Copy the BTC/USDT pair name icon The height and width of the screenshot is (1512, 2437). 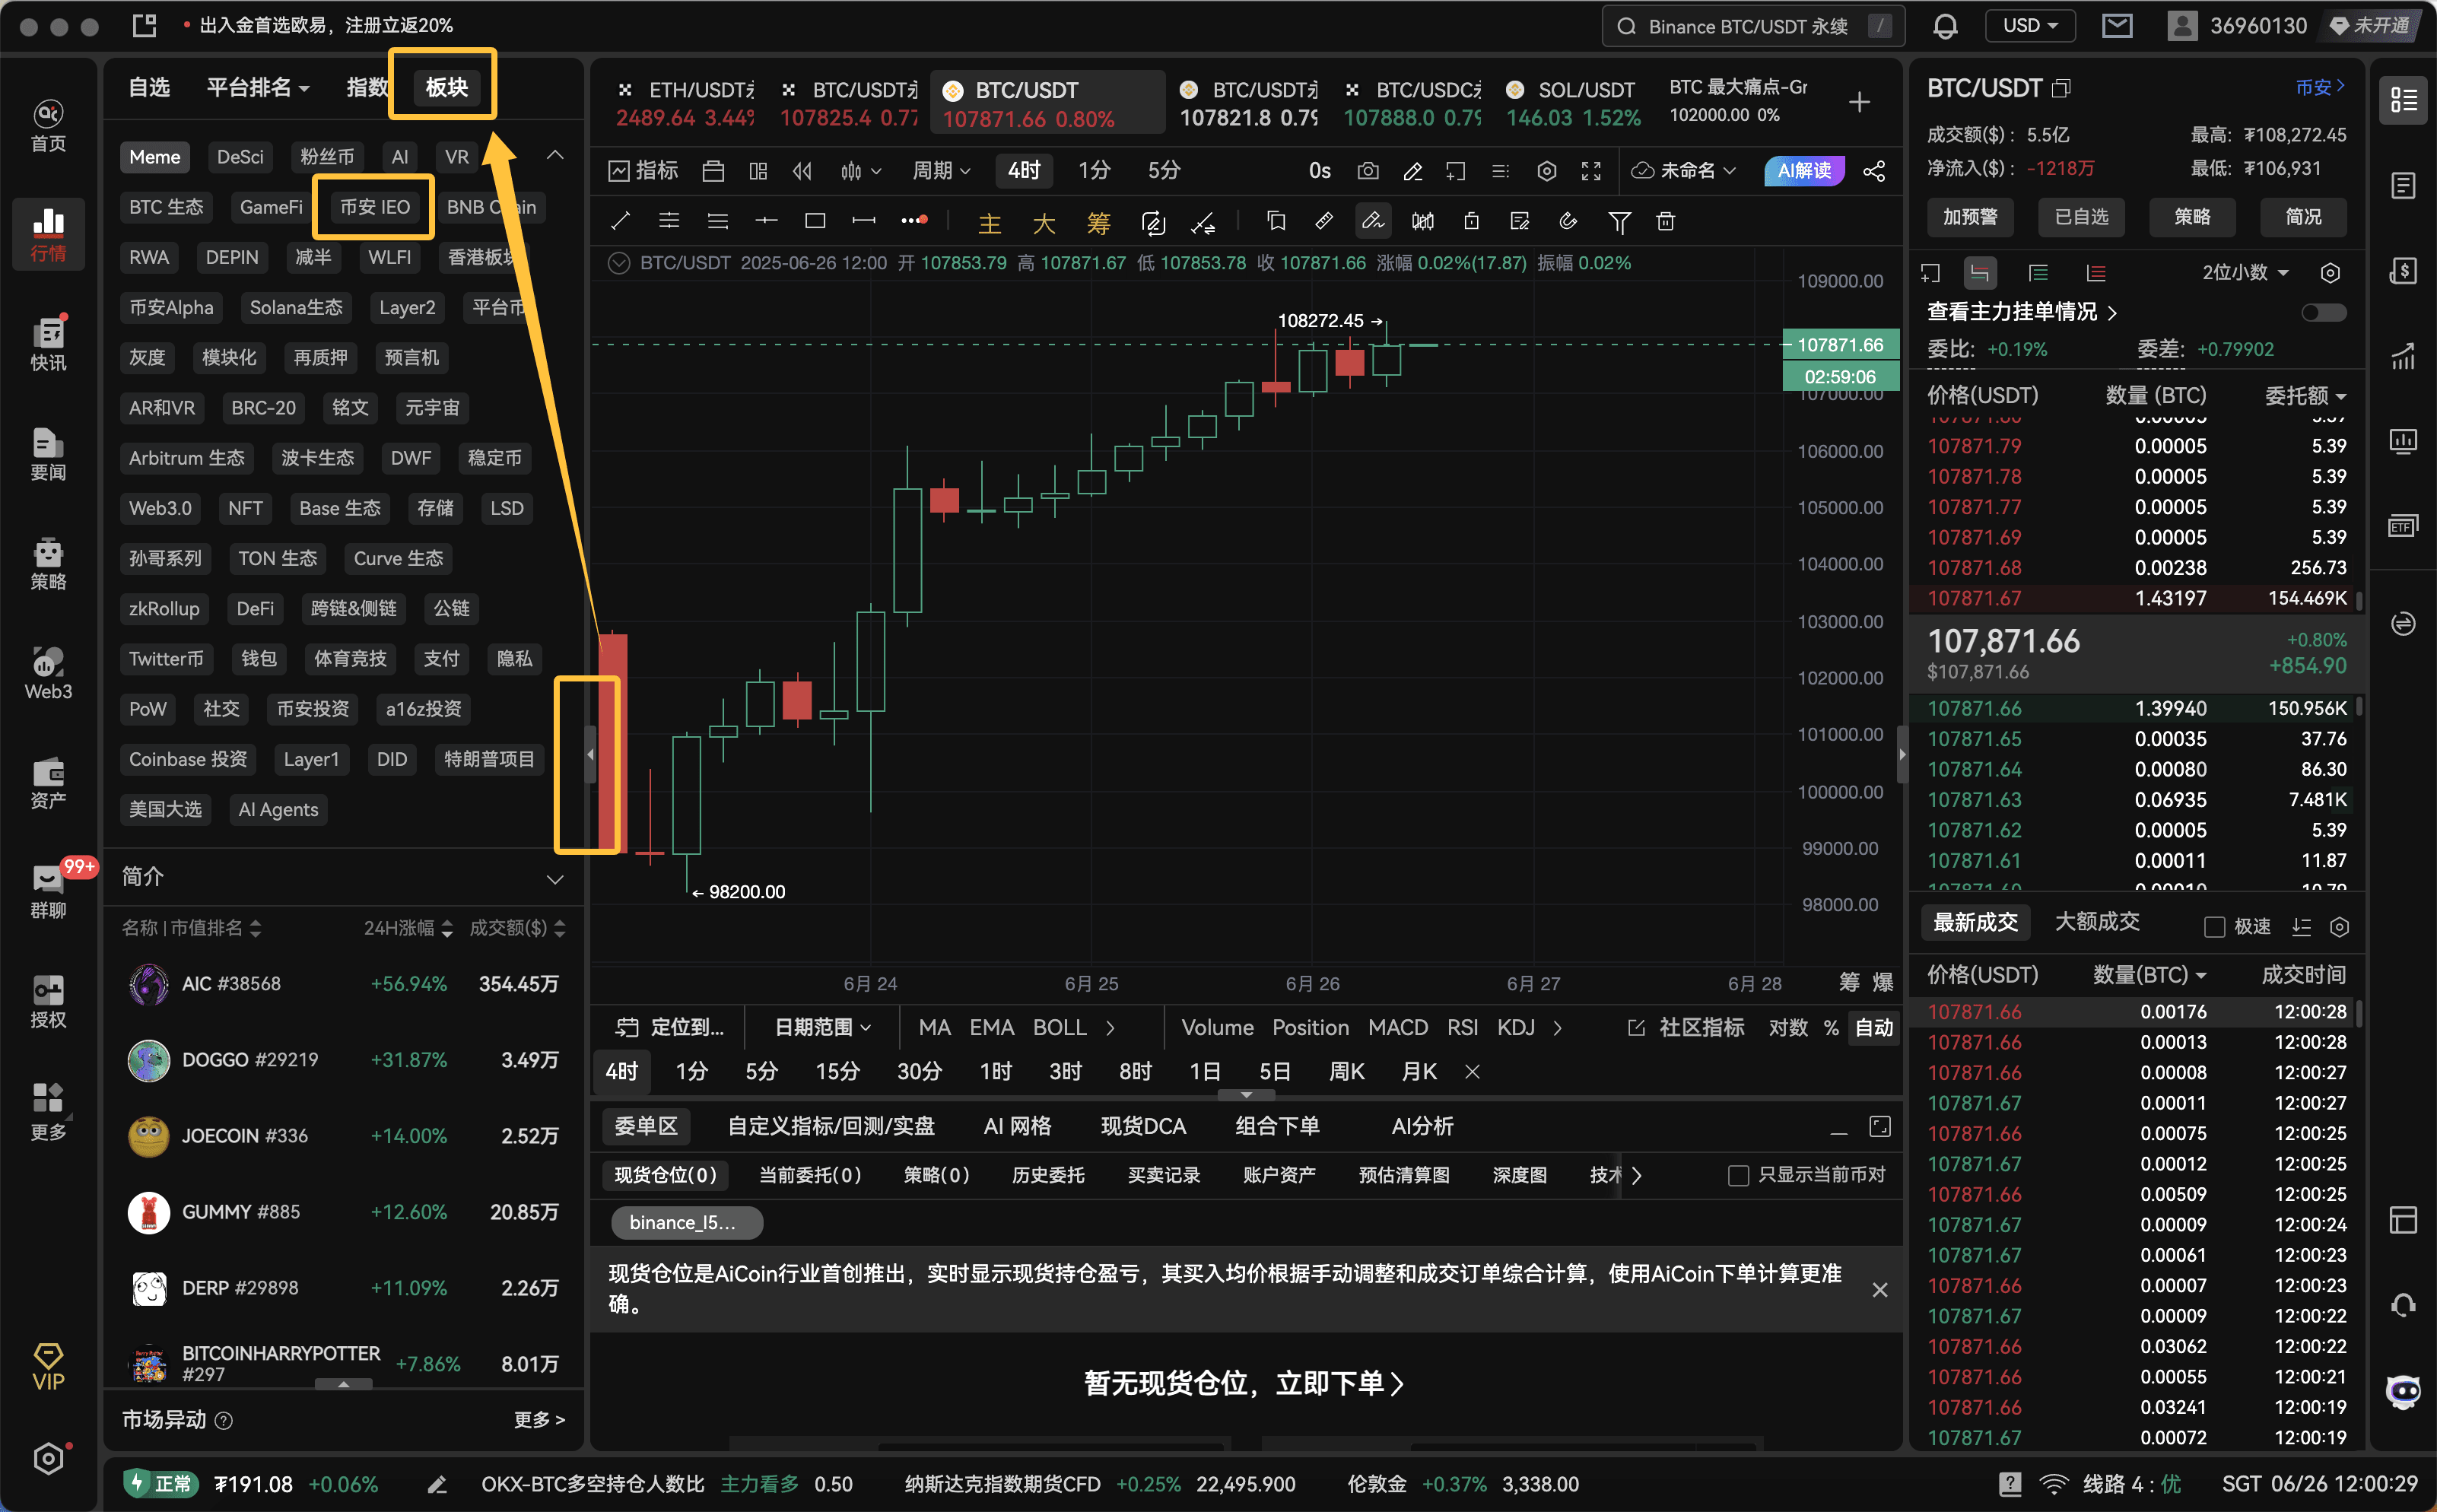2060,89
